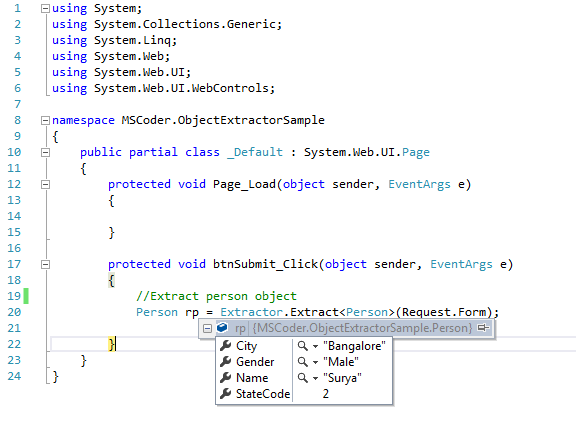
Task: Click the green change marker on line 19
Action: click(26, 296)
